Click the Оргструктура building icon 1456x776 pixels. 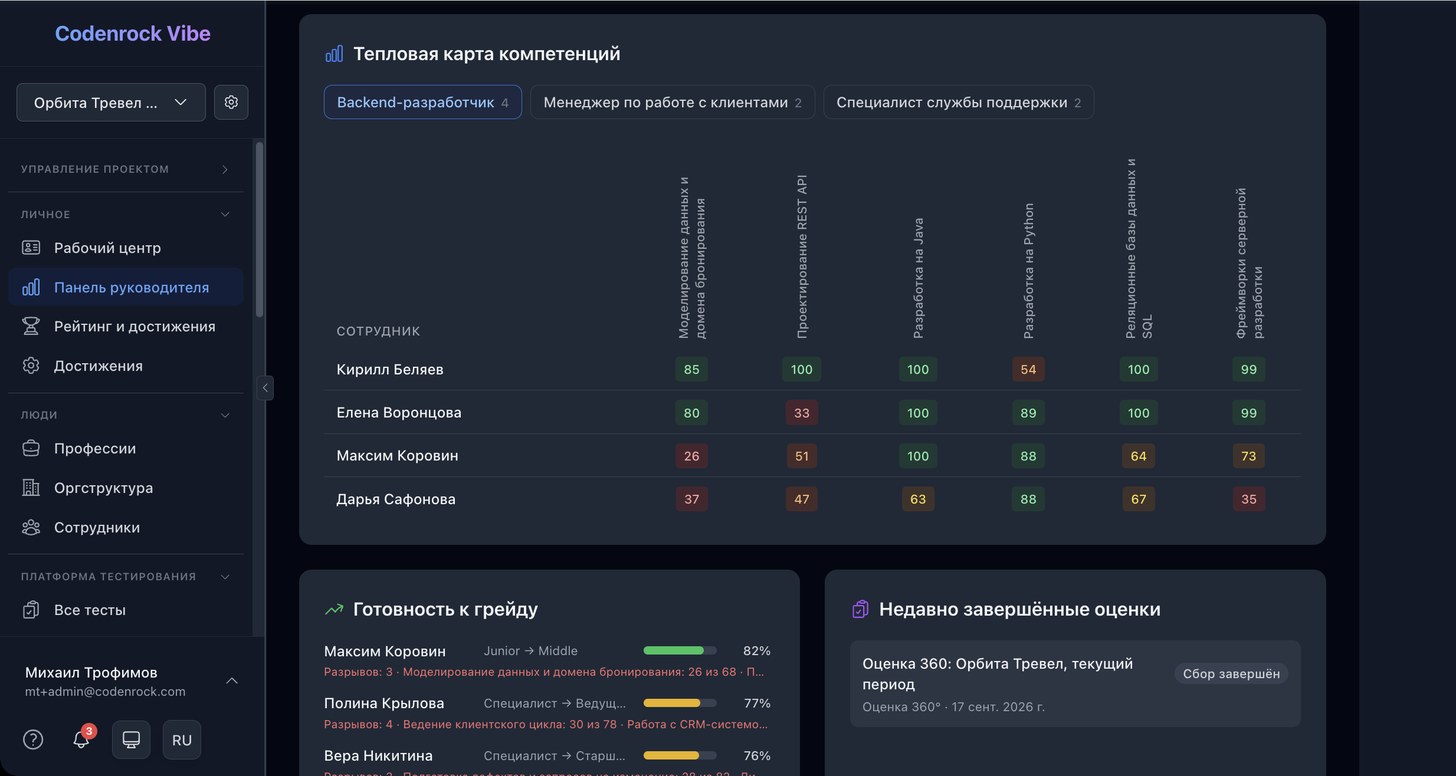(31, 488)
